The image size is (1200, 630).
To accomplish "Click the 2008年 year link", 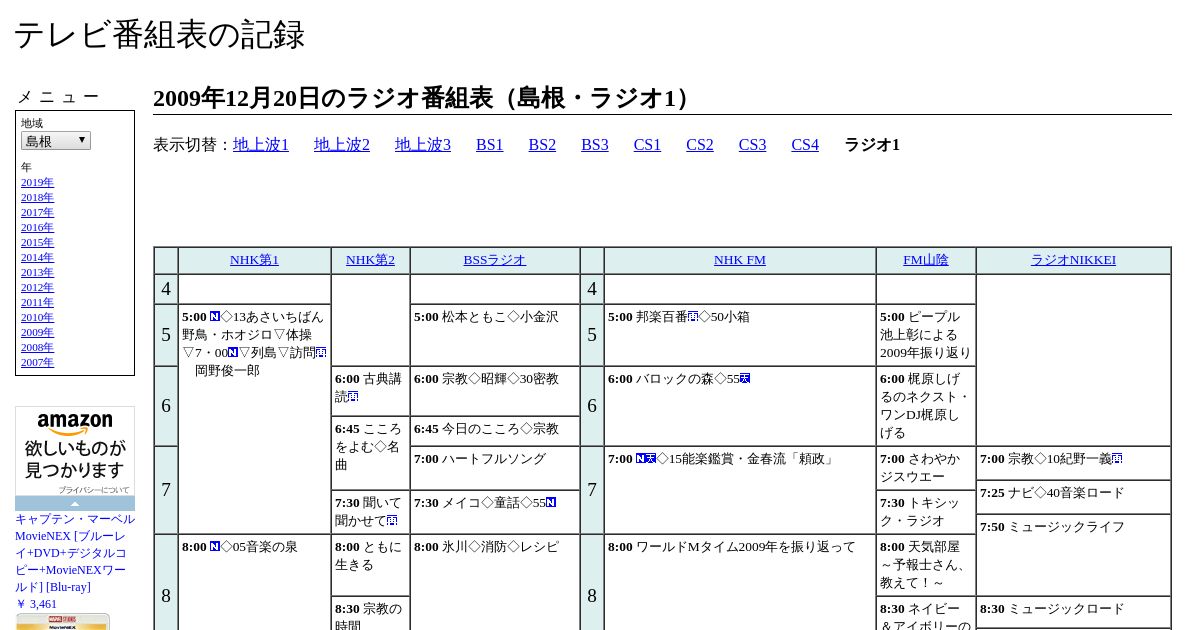I will click(x=37, y=347).
